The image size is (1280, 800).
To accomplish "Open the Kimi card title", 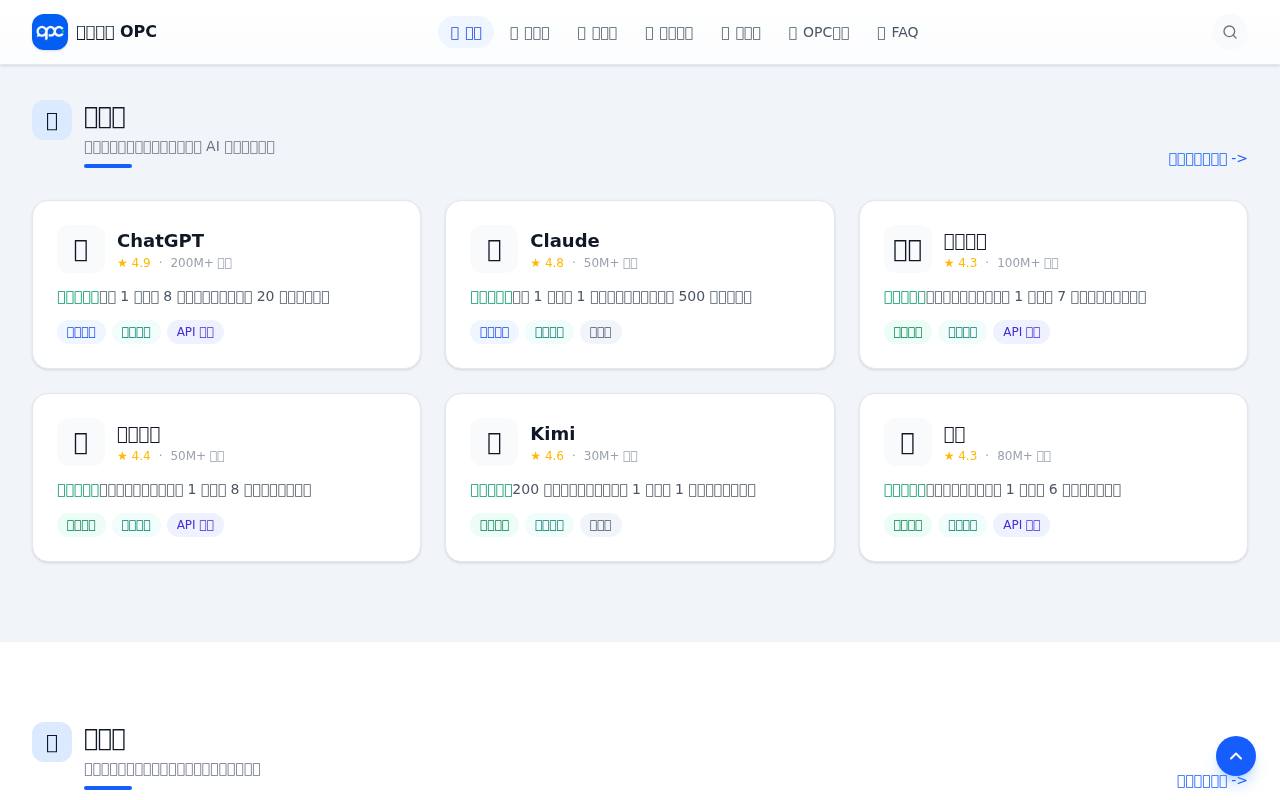I will coord(552,434).
